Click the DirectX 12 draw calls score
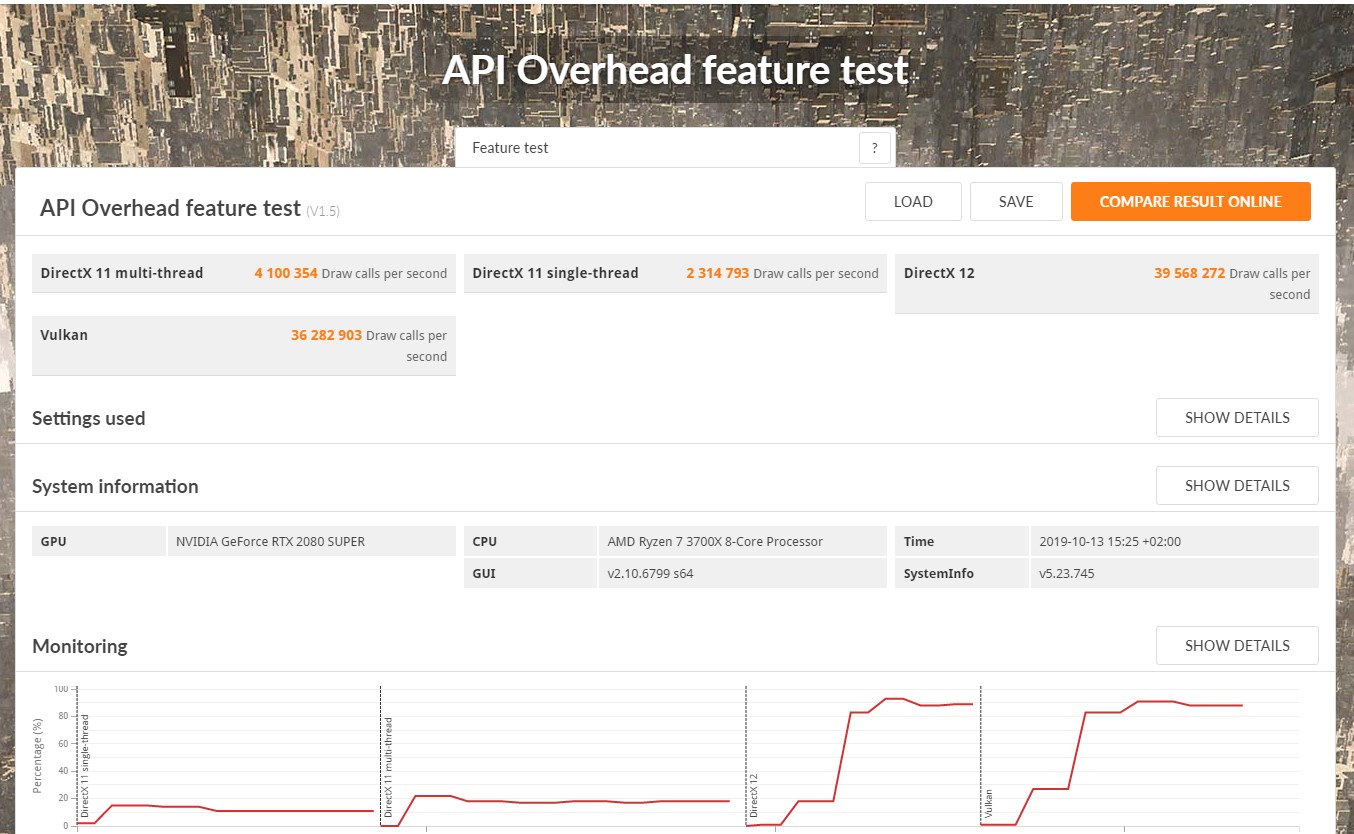 click(1189, 273)
